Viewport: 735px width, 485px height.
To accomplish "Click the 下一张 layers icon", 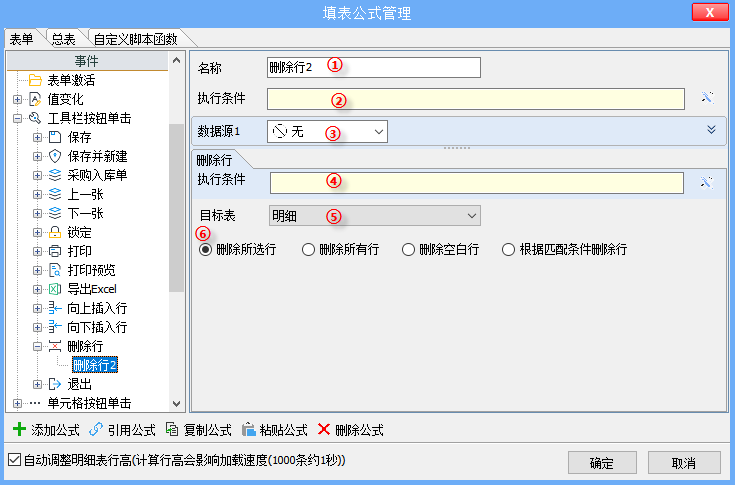I will 55,213.
